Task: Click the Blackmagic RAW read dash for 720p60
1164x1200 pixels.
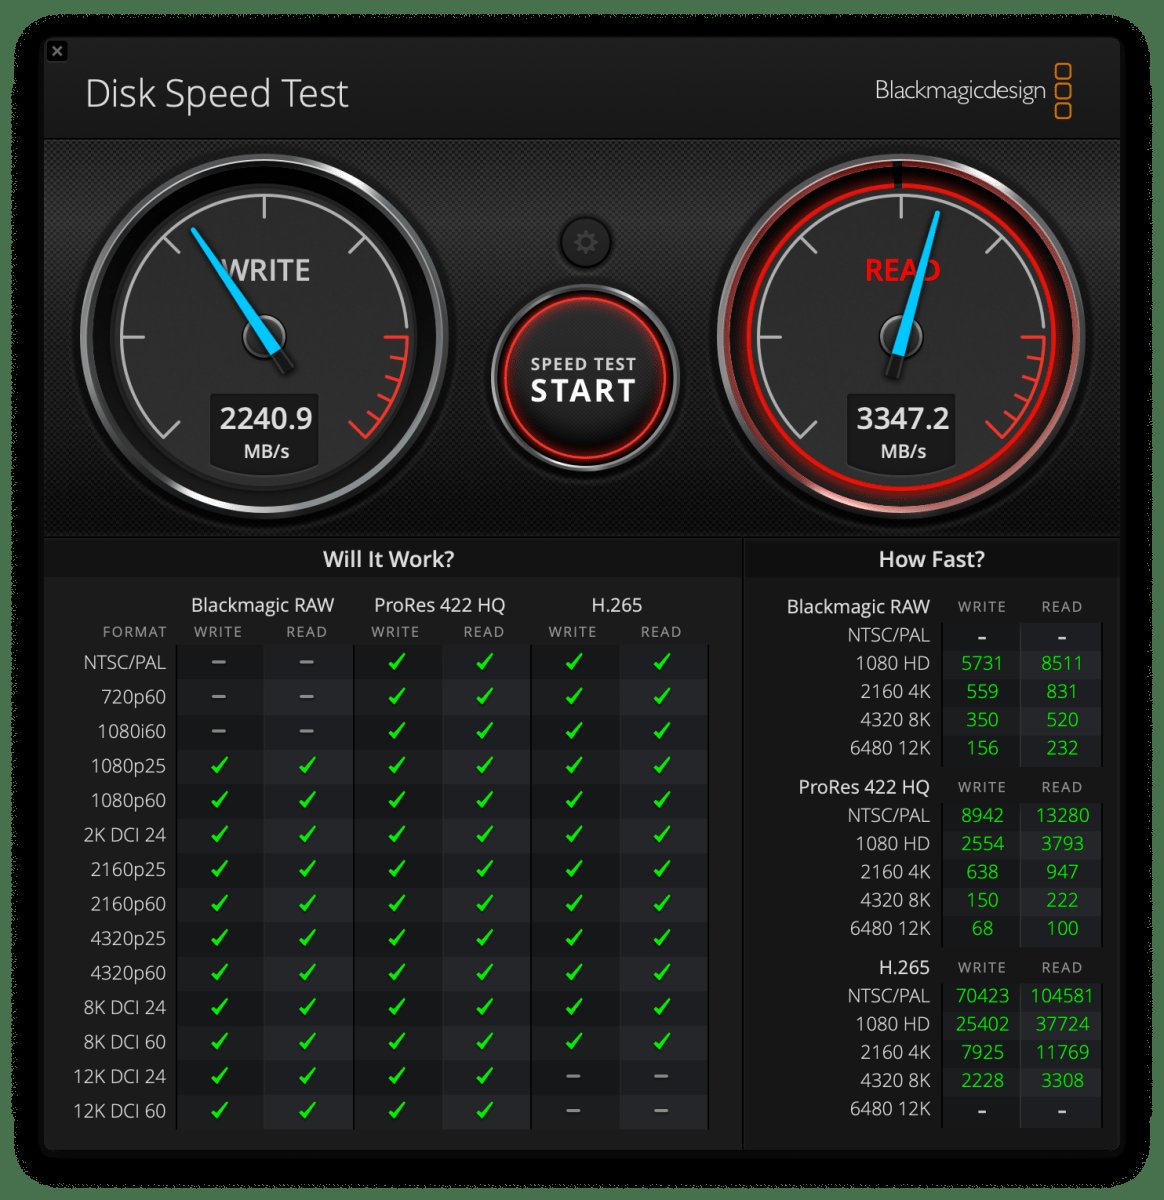Action: 307,697
